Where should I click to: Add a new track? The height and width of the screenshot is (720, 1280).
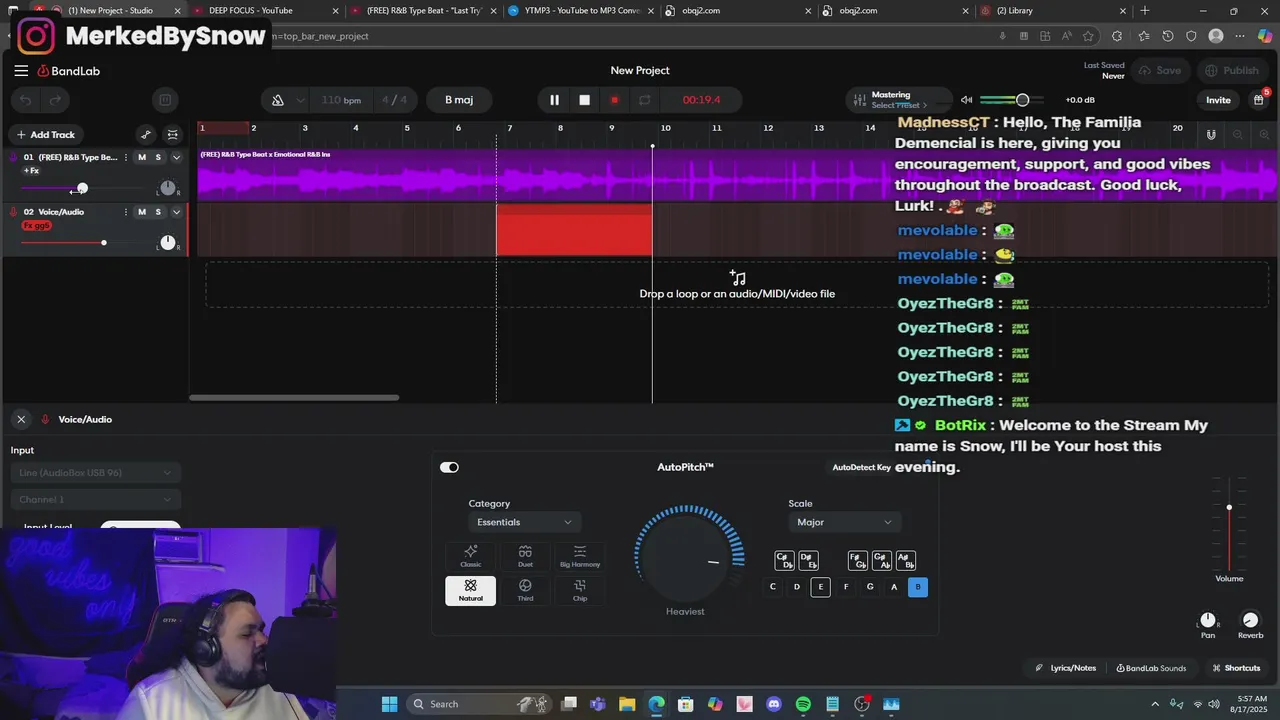(x=46, y=135)
